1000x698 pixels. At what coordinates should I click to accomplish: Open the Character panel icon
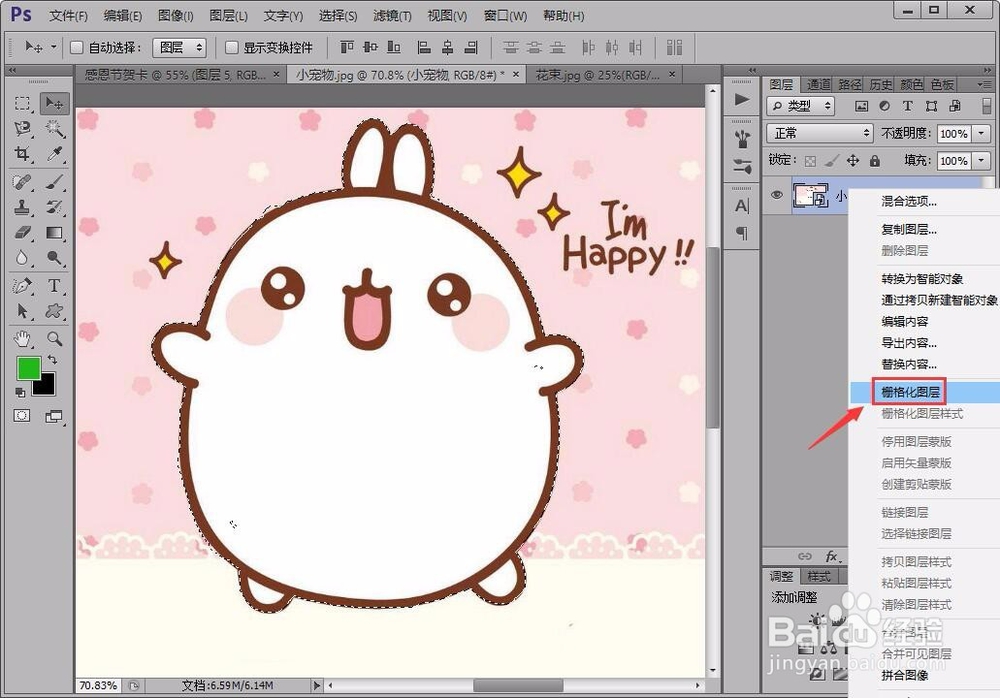(742, 205)
